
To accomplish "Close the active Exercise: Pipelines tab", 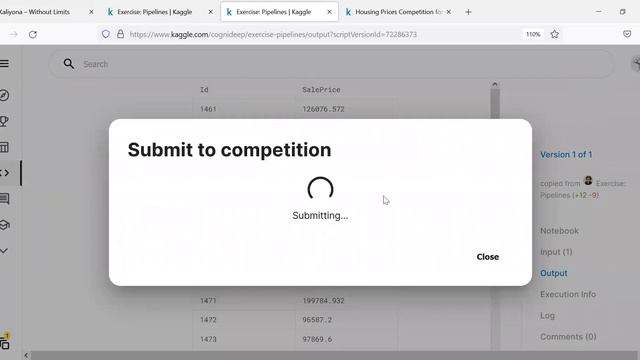I will [x=329, y=12].
